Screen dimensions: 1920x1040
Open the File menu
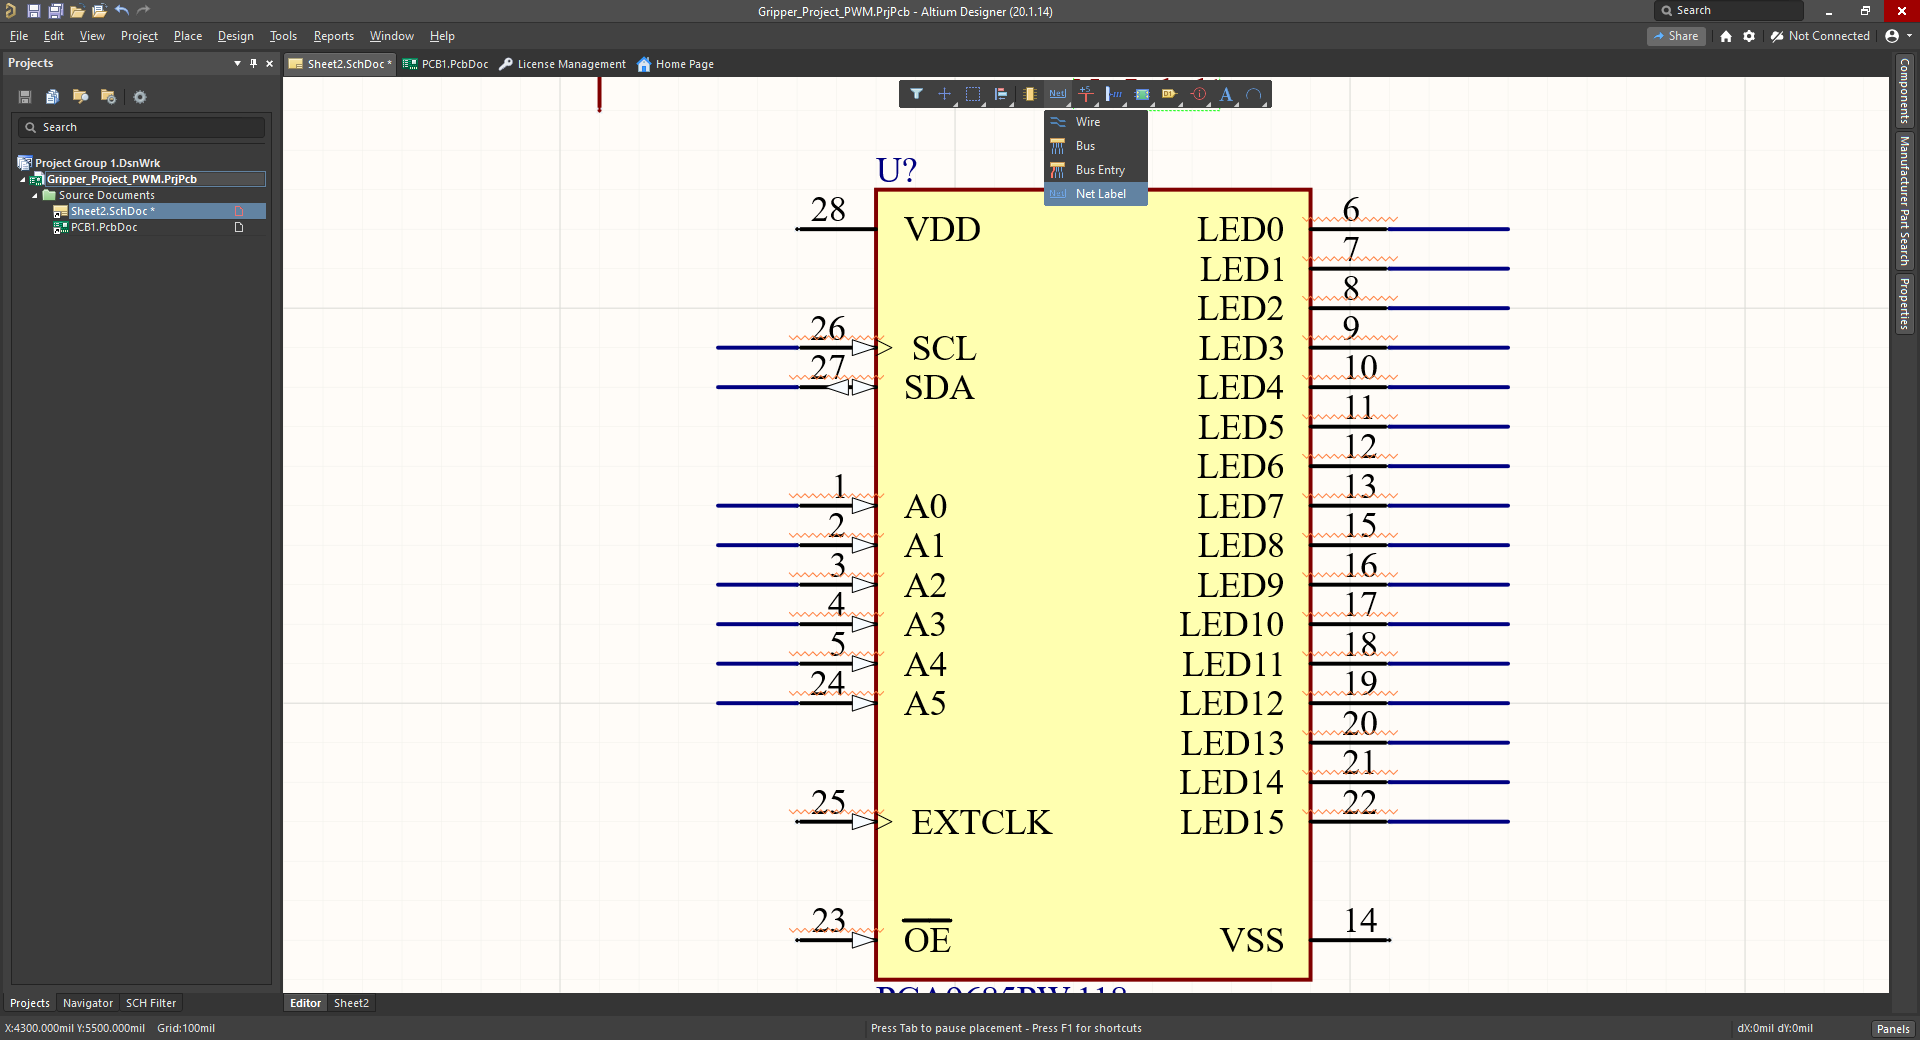coord(19,36)
